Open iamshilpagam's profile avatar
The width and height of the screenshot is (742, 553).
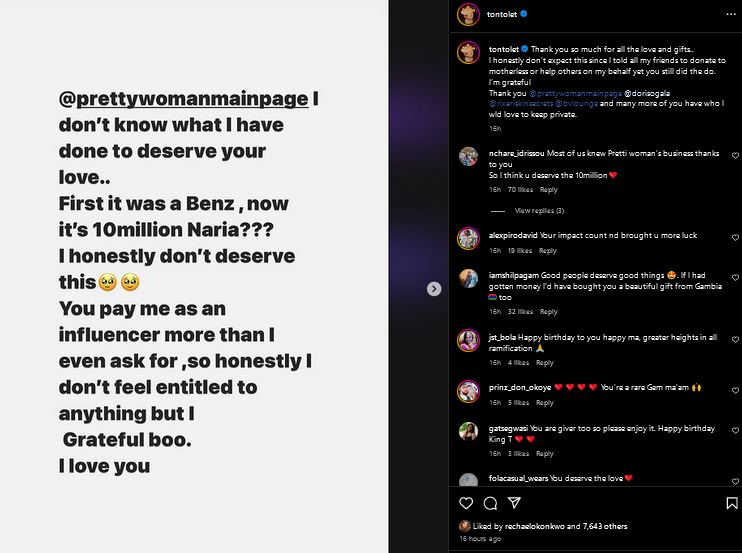coord(467,279)
